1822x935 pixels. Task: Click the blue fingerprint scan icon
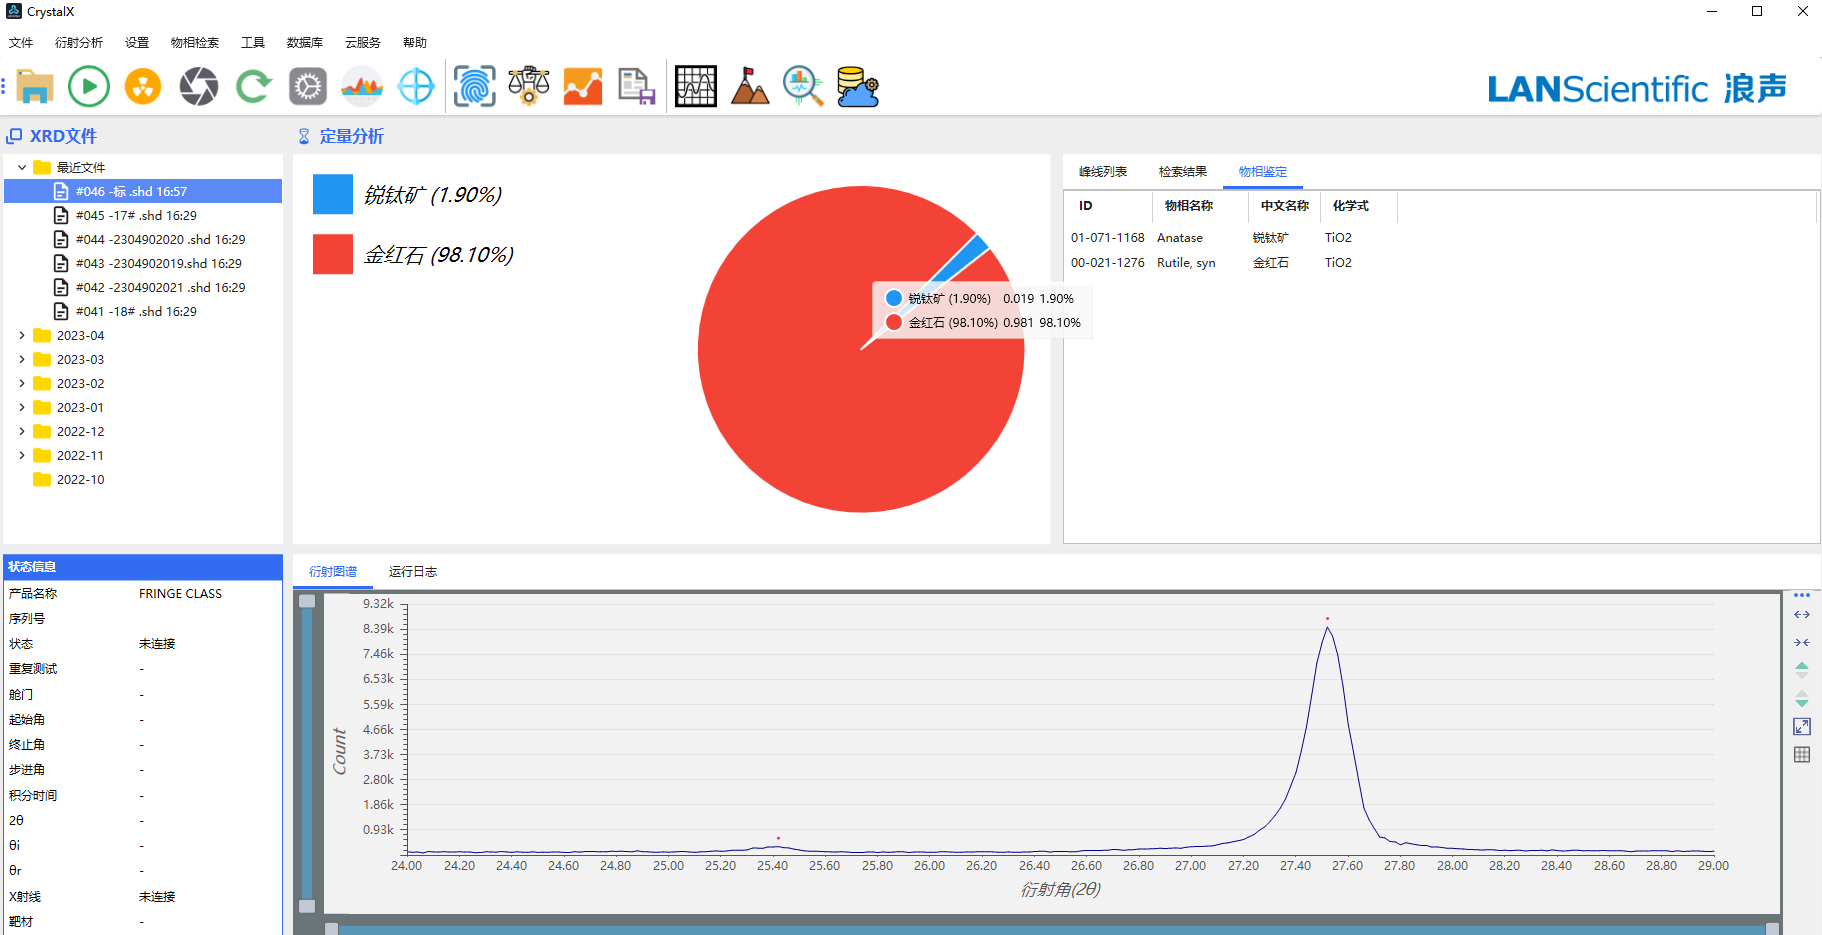[474, 87]
